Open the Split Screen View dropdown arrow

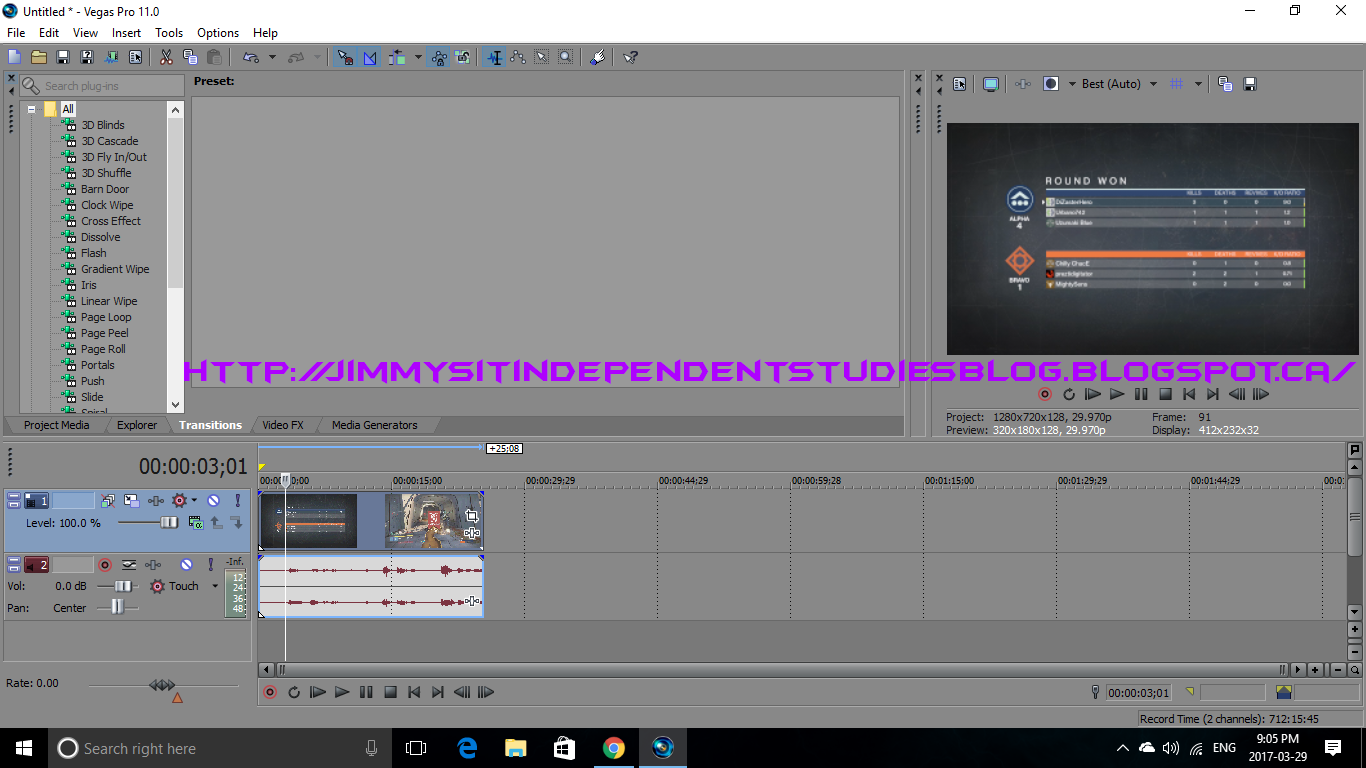[1072, 84]
